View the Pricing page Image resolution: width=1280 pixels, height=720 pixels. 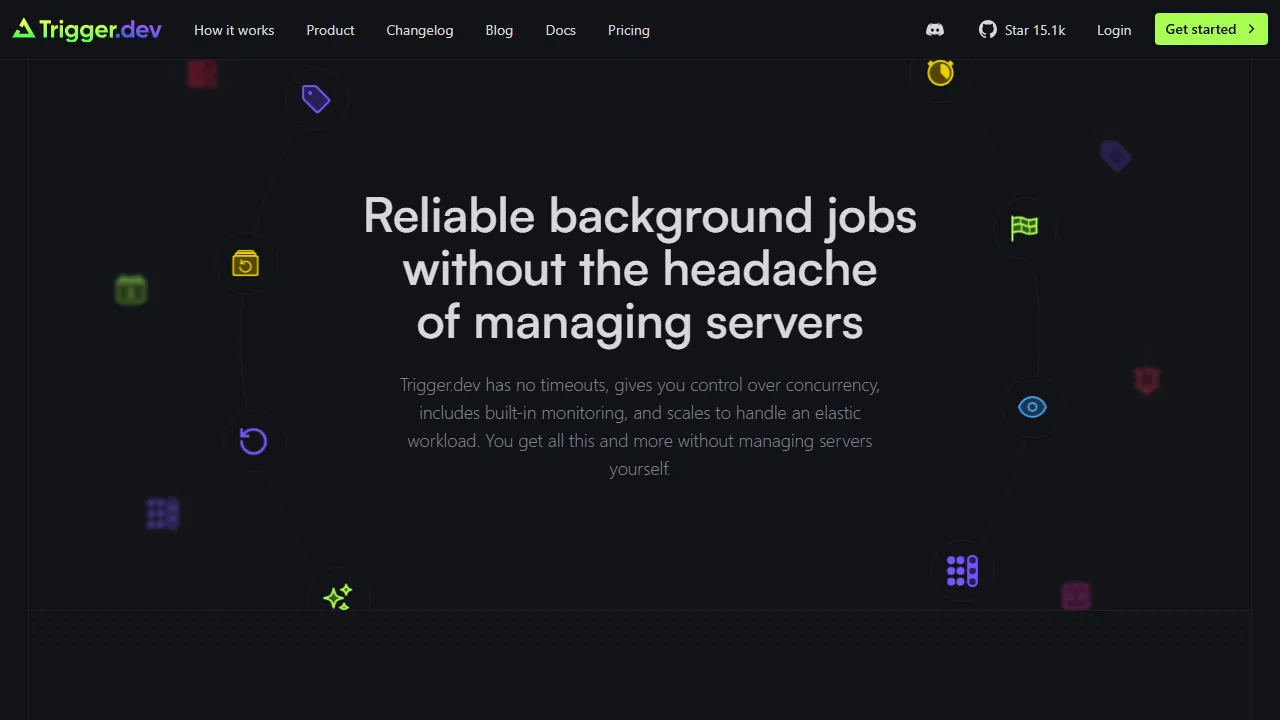[629, 30]
